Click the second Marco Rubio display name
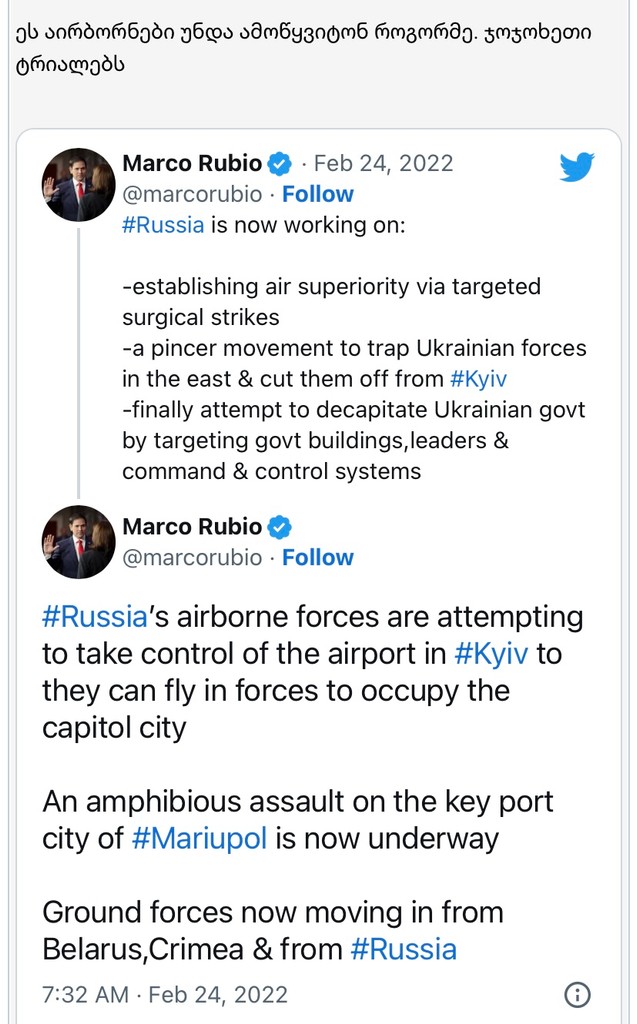The width and height of the screenshot is (637, 1024). pyautogui.click(x=192, y=527)
